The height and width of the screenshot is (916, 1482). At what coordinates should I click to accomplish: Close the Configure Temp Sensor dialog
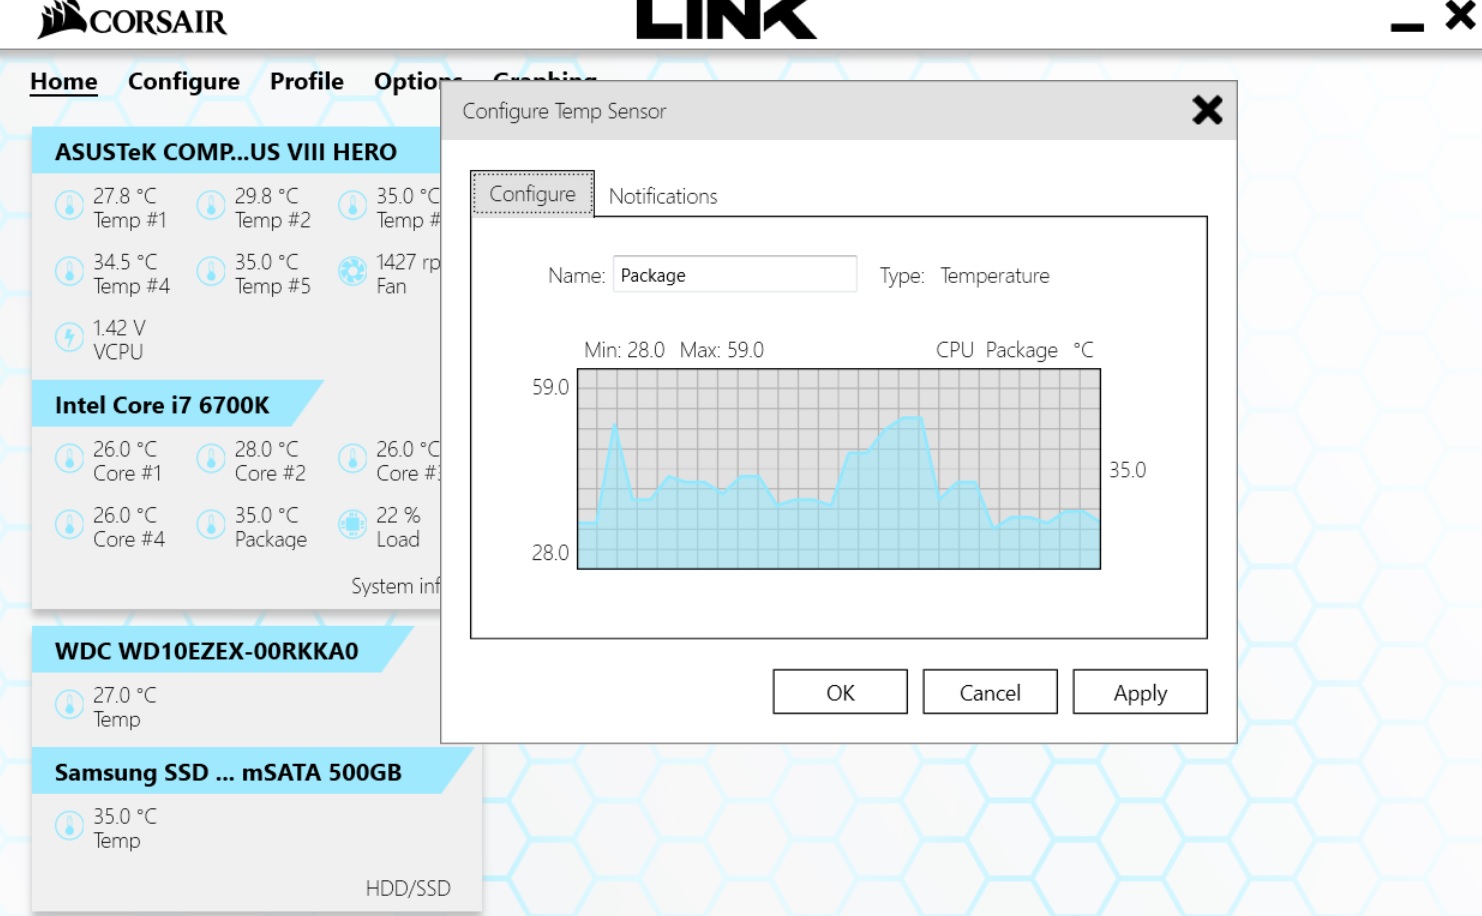pos(1207,110)
